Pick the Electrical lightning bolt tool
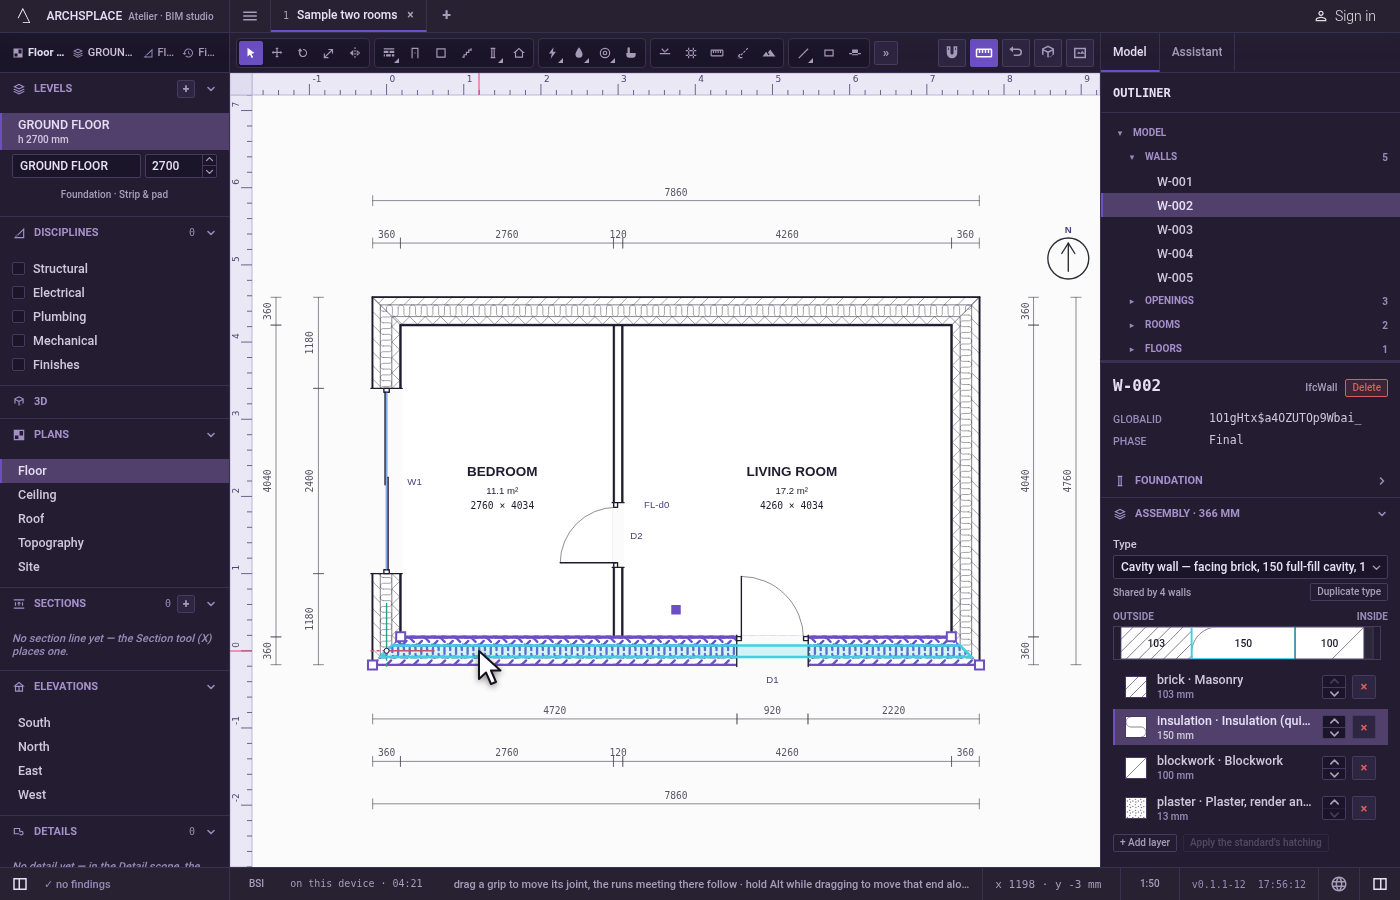 [x=553, y=53]
